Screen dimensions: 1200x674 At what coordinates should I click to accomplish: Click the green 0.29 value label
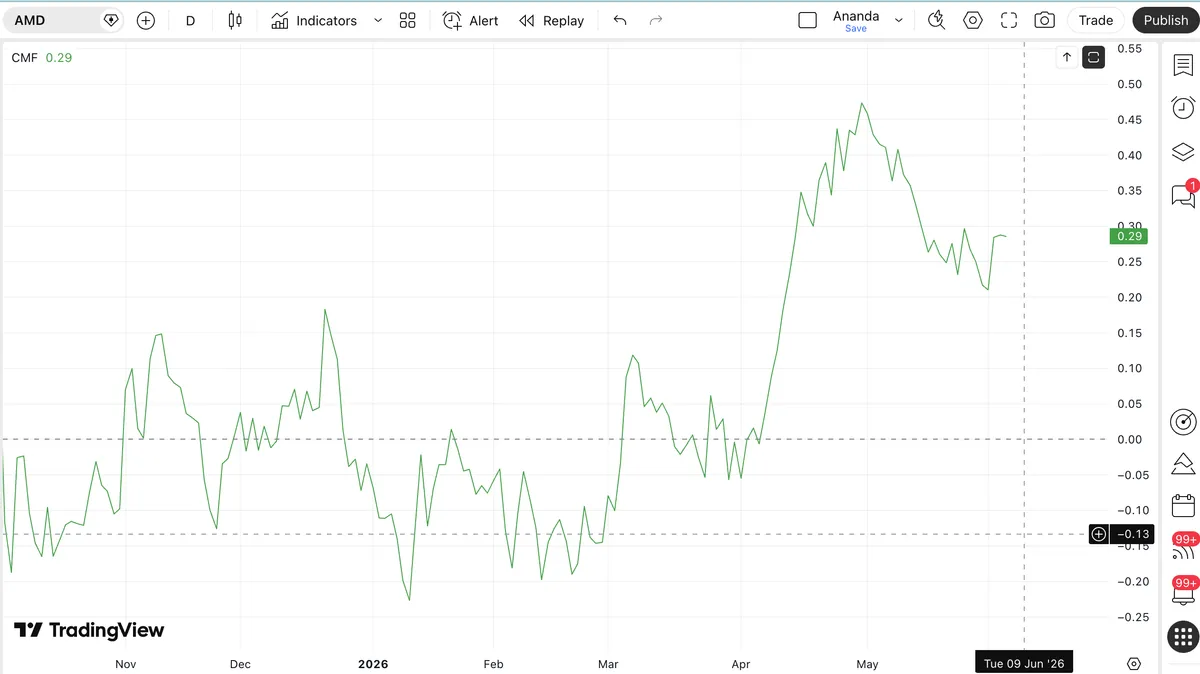[1128, 236]
